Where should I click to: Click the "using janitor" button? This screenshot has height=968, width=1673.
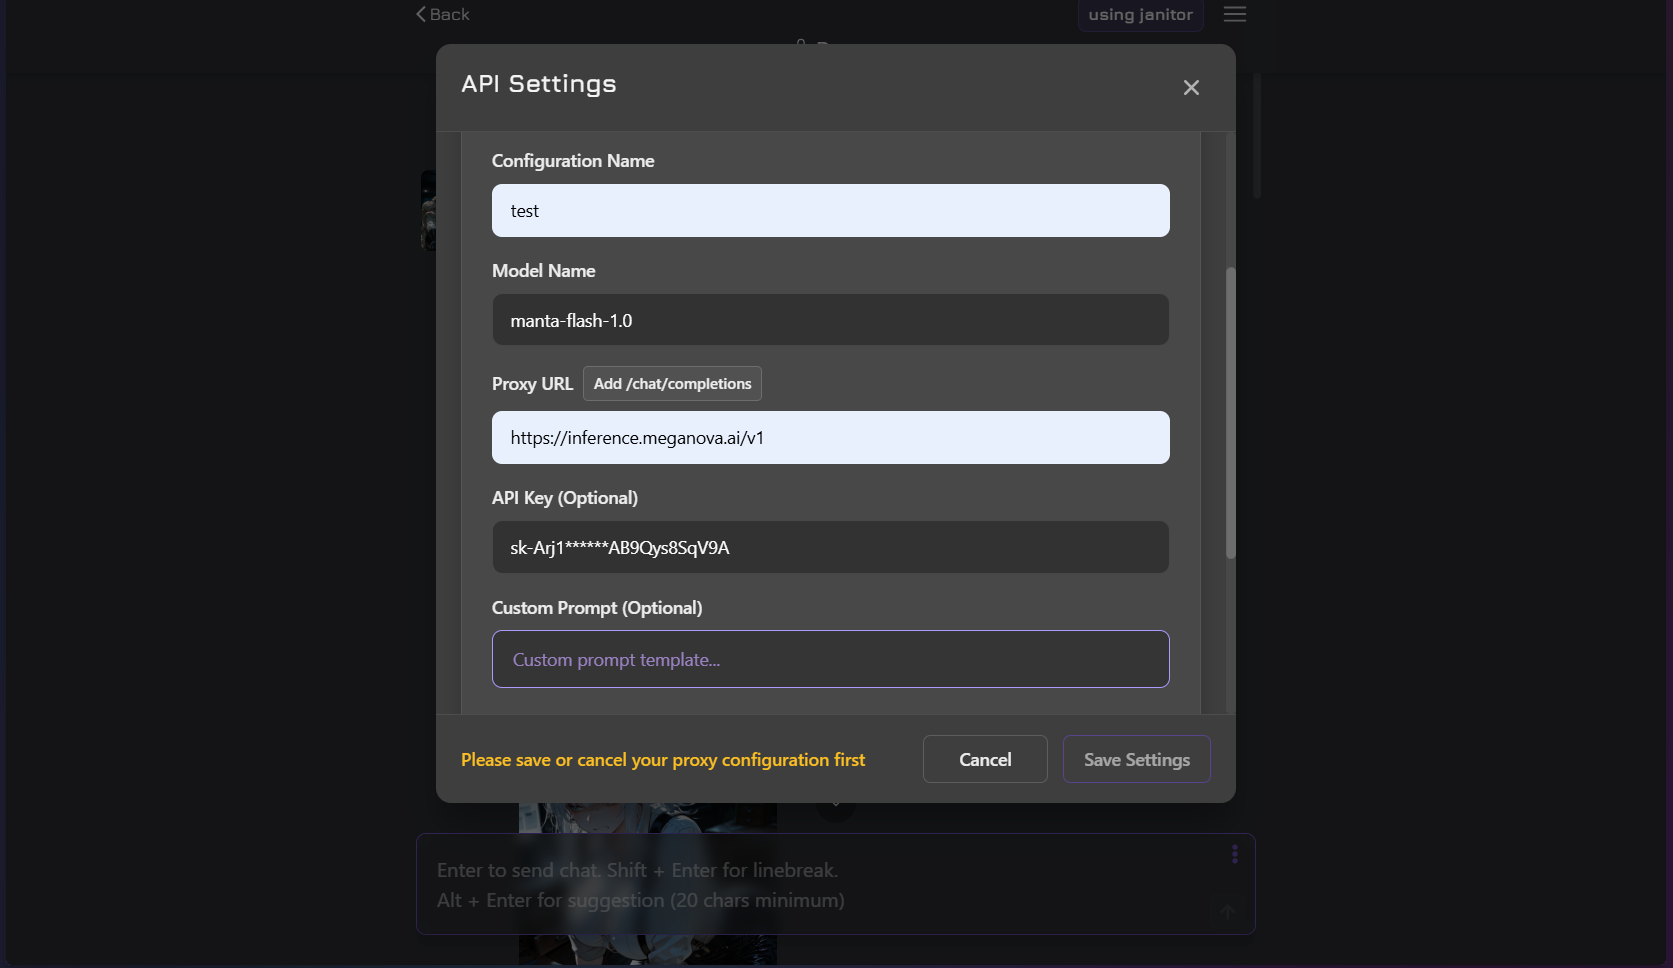coord(1140,15)
